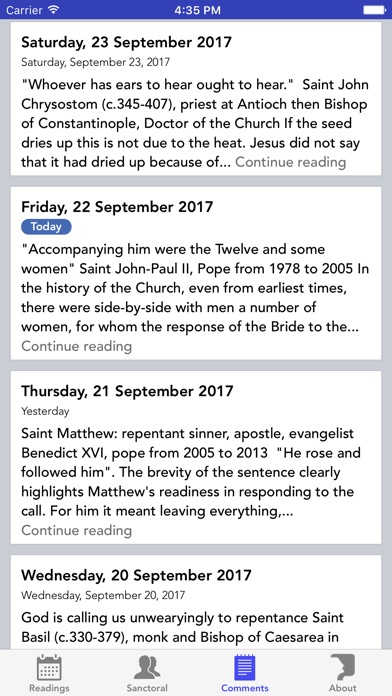Open the Readings calendar icon
The height and width of the screenshot is (696, 392).
[x=49, y=667]
